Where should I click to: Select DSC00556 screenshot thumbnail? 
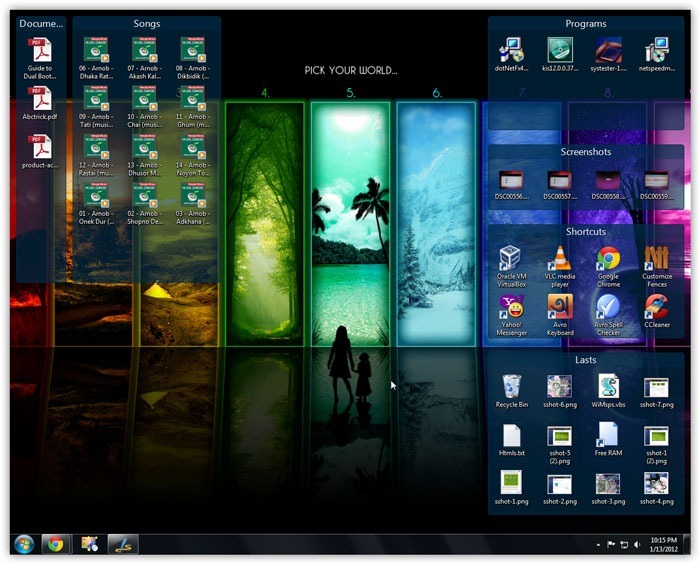512,185
